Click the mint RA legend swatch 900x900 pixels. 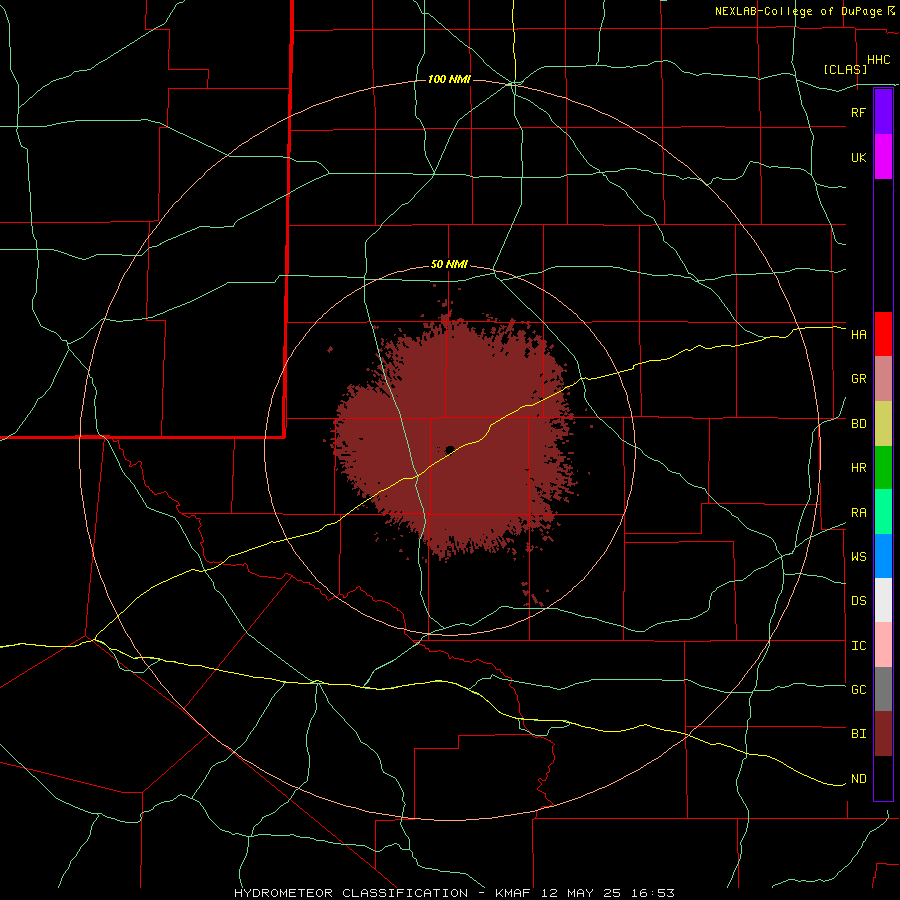(883, 511)
